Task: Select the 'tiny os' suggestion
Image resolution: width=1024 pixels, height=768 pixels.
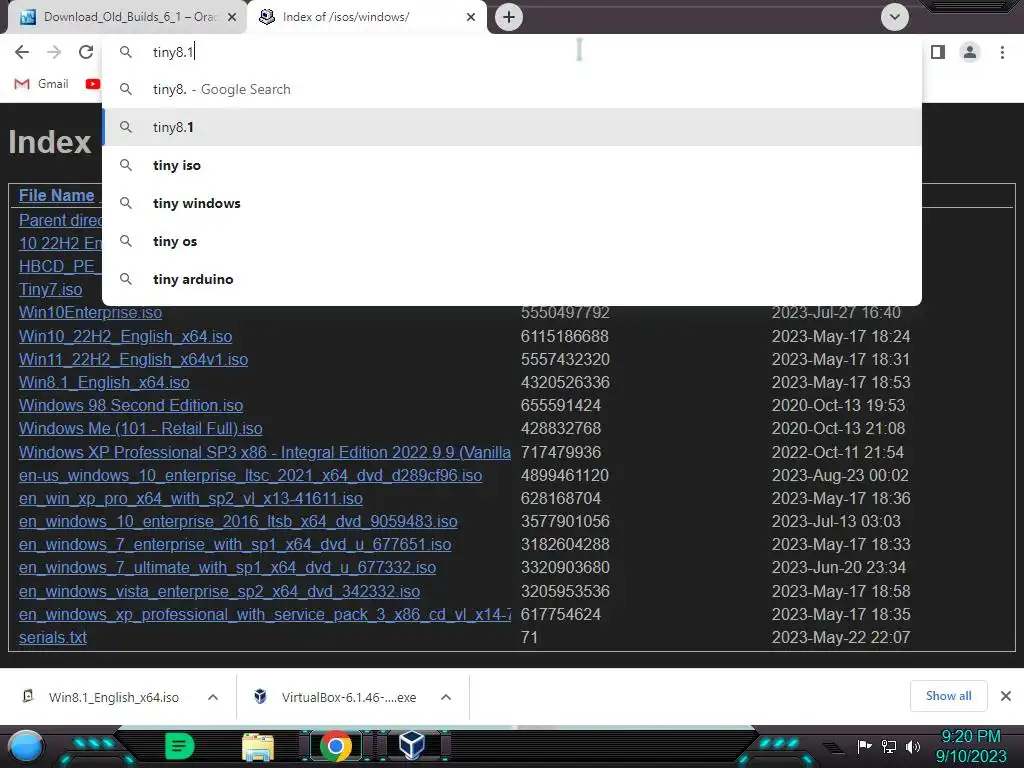Action: [512, 241]
